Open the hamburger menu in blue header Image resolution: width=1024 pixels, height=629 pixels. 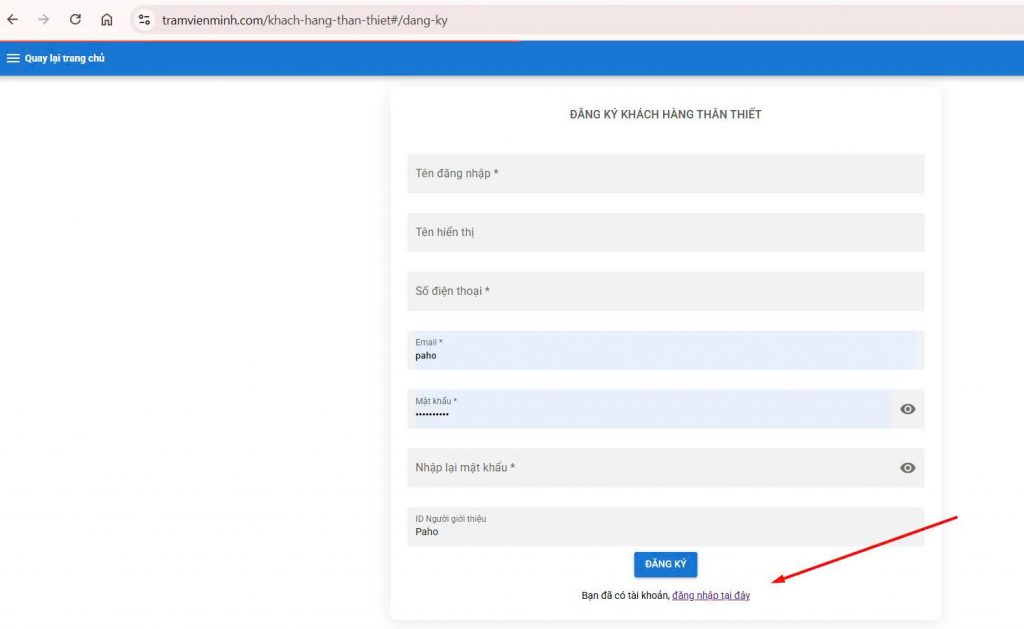click(x=13, y=58)
